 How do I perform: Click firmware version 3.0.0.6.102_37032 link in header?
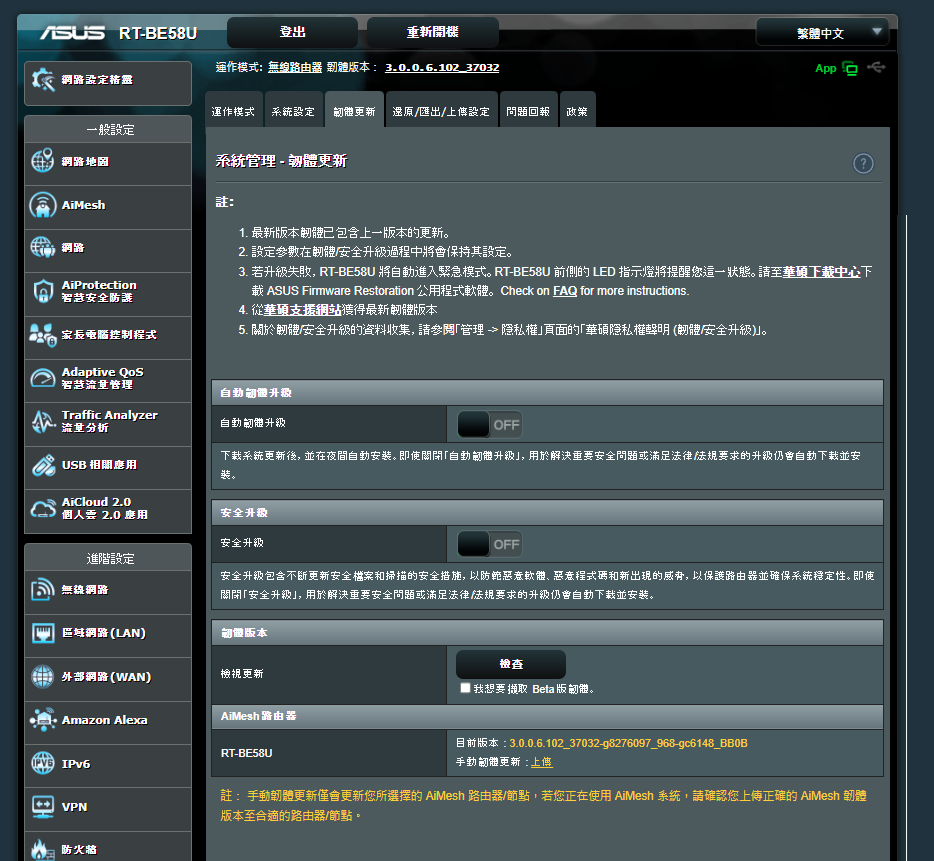(442, 67)
